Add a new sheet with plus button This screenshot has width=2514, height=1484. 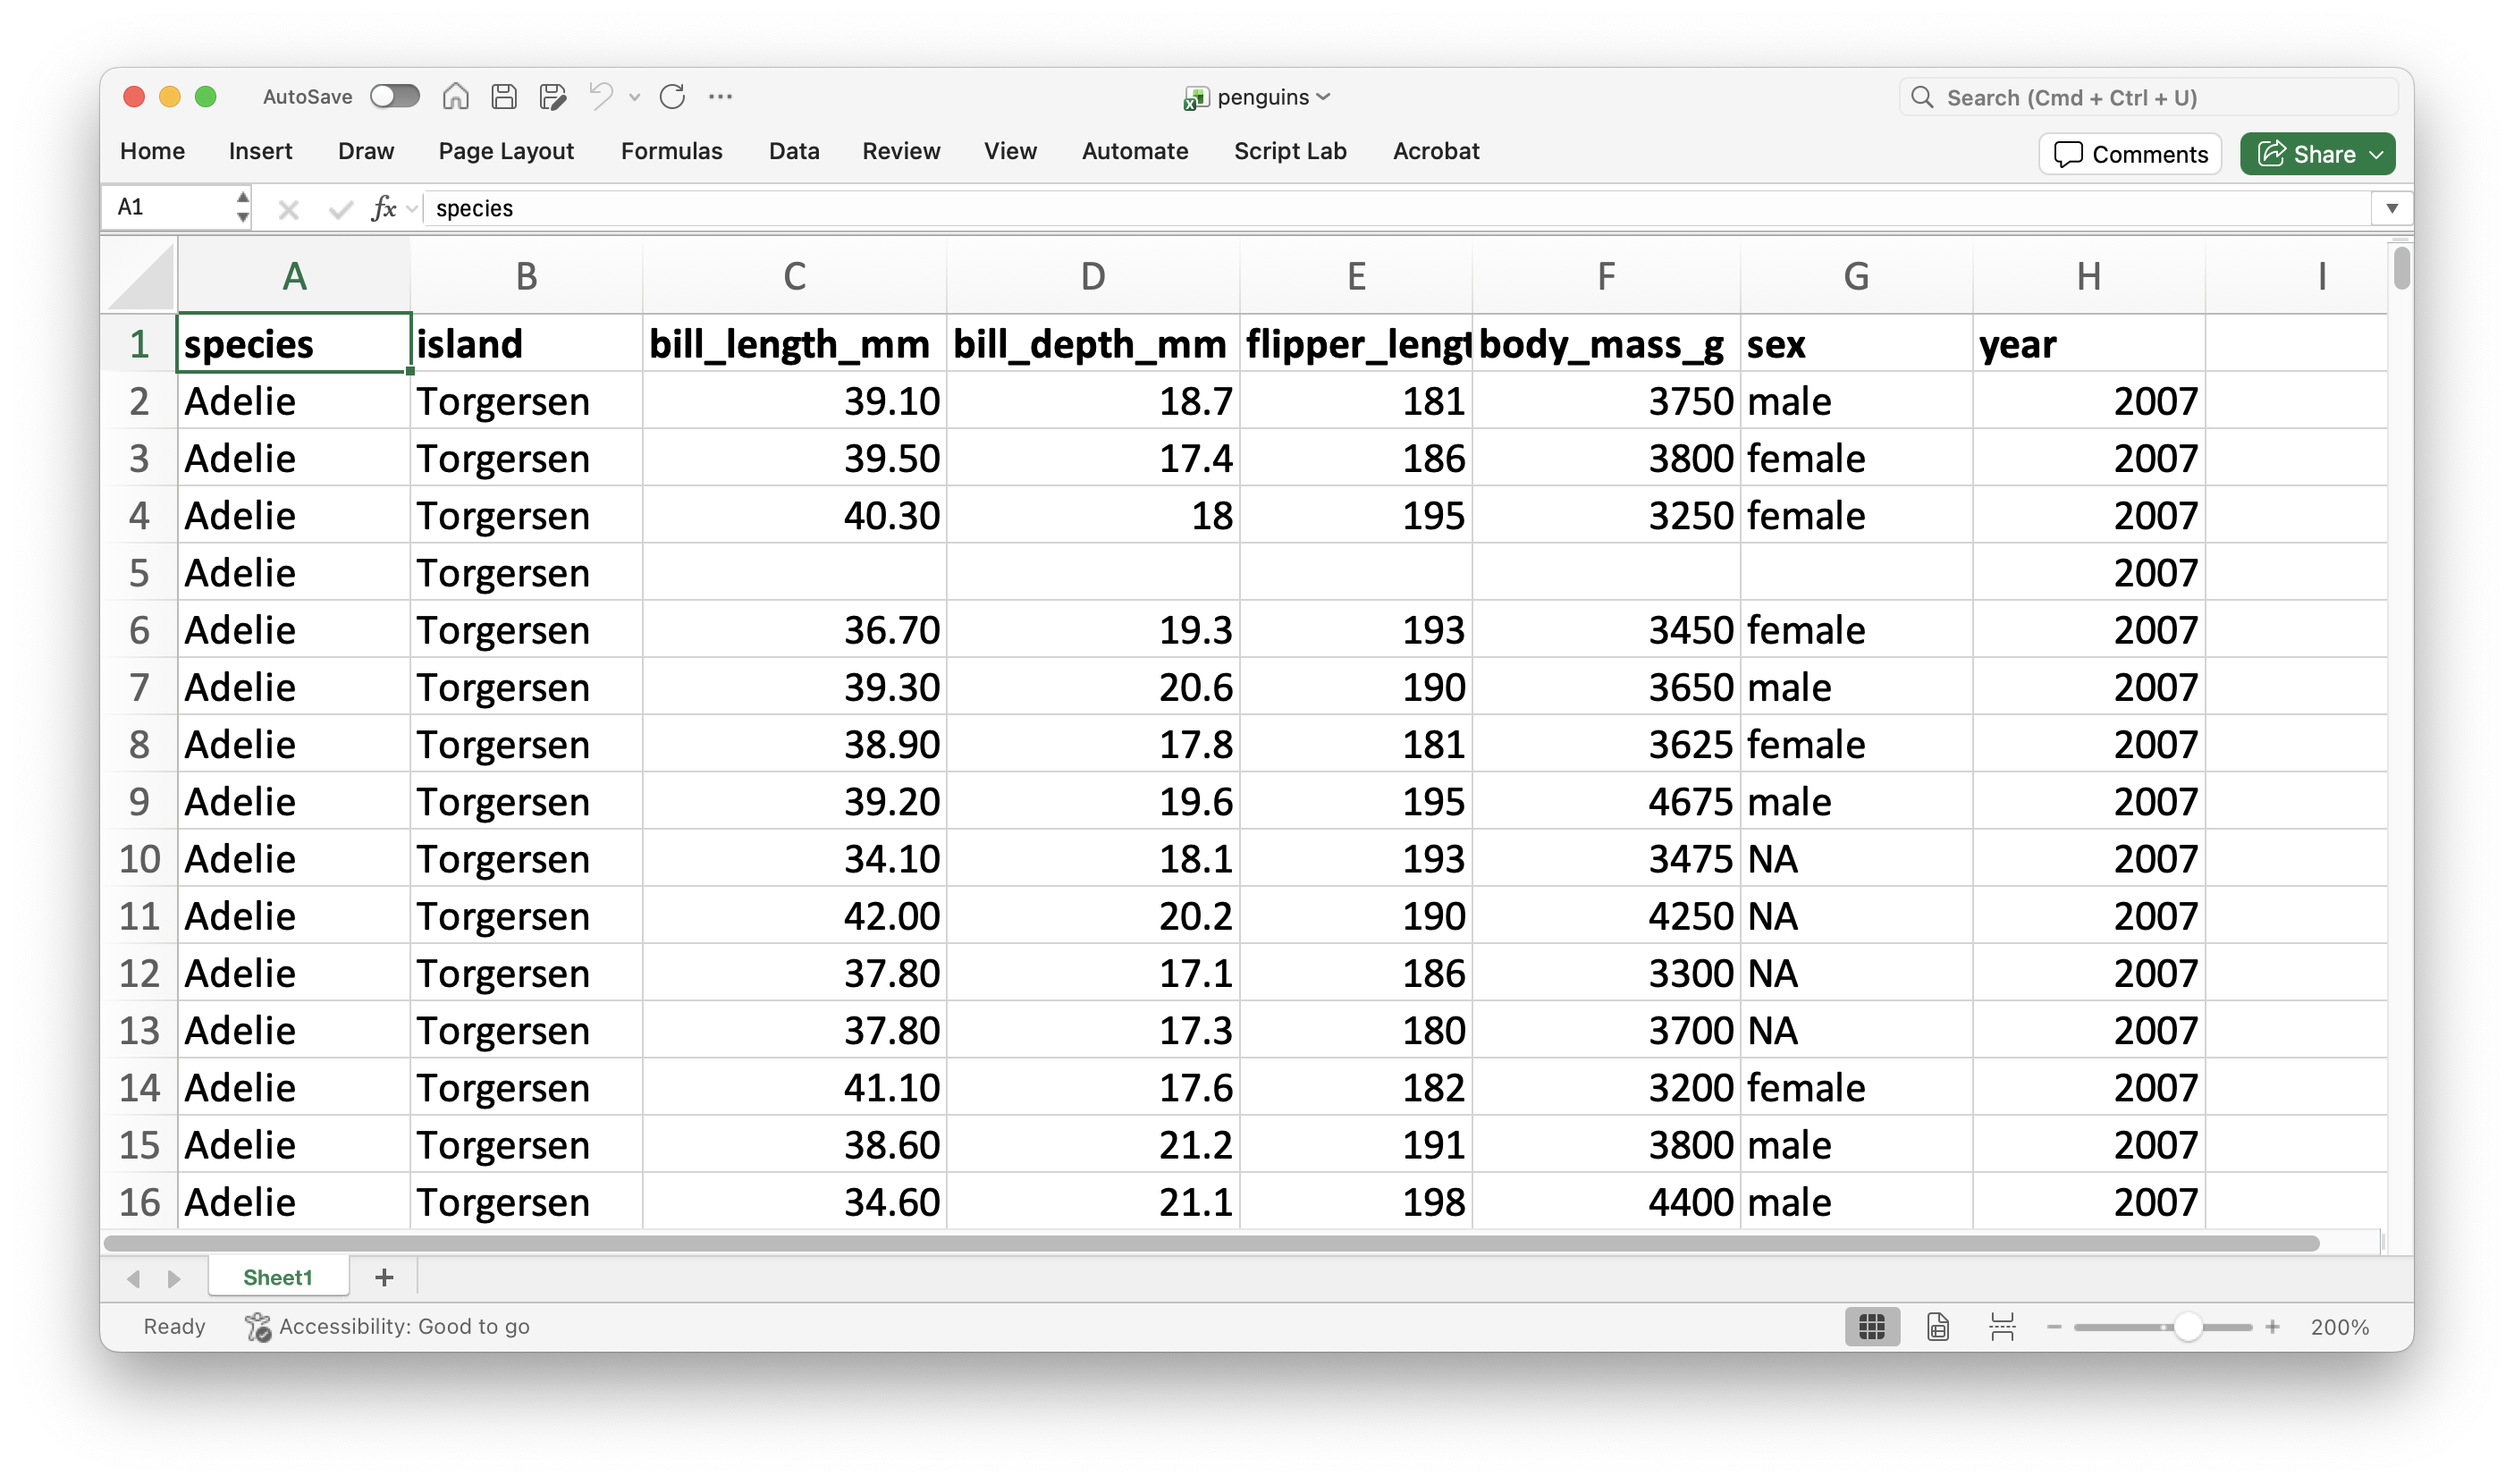coord(384,1277)
